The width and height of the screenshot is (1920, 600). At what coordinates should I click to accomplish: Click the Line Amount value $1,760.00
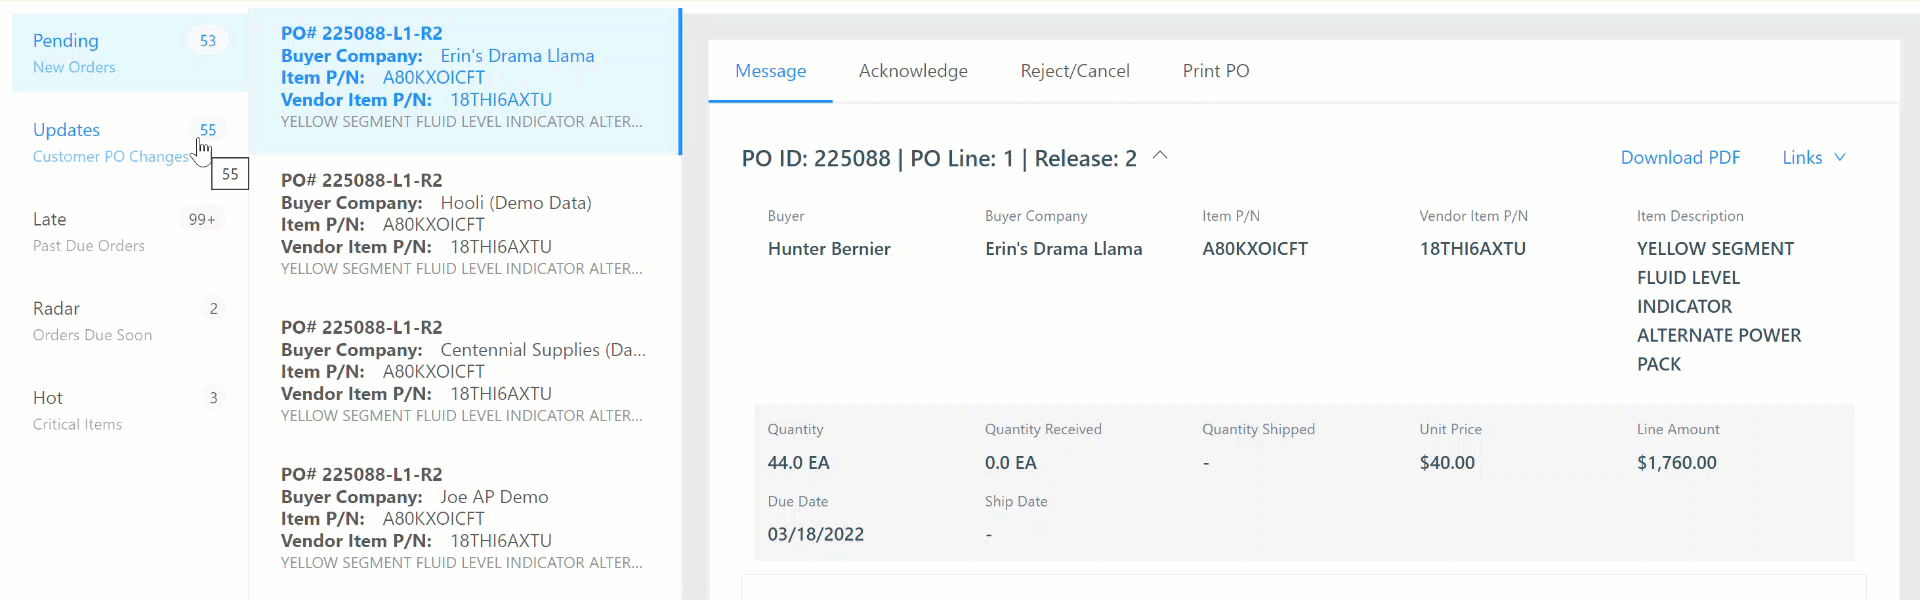(x=1676, y=463)
